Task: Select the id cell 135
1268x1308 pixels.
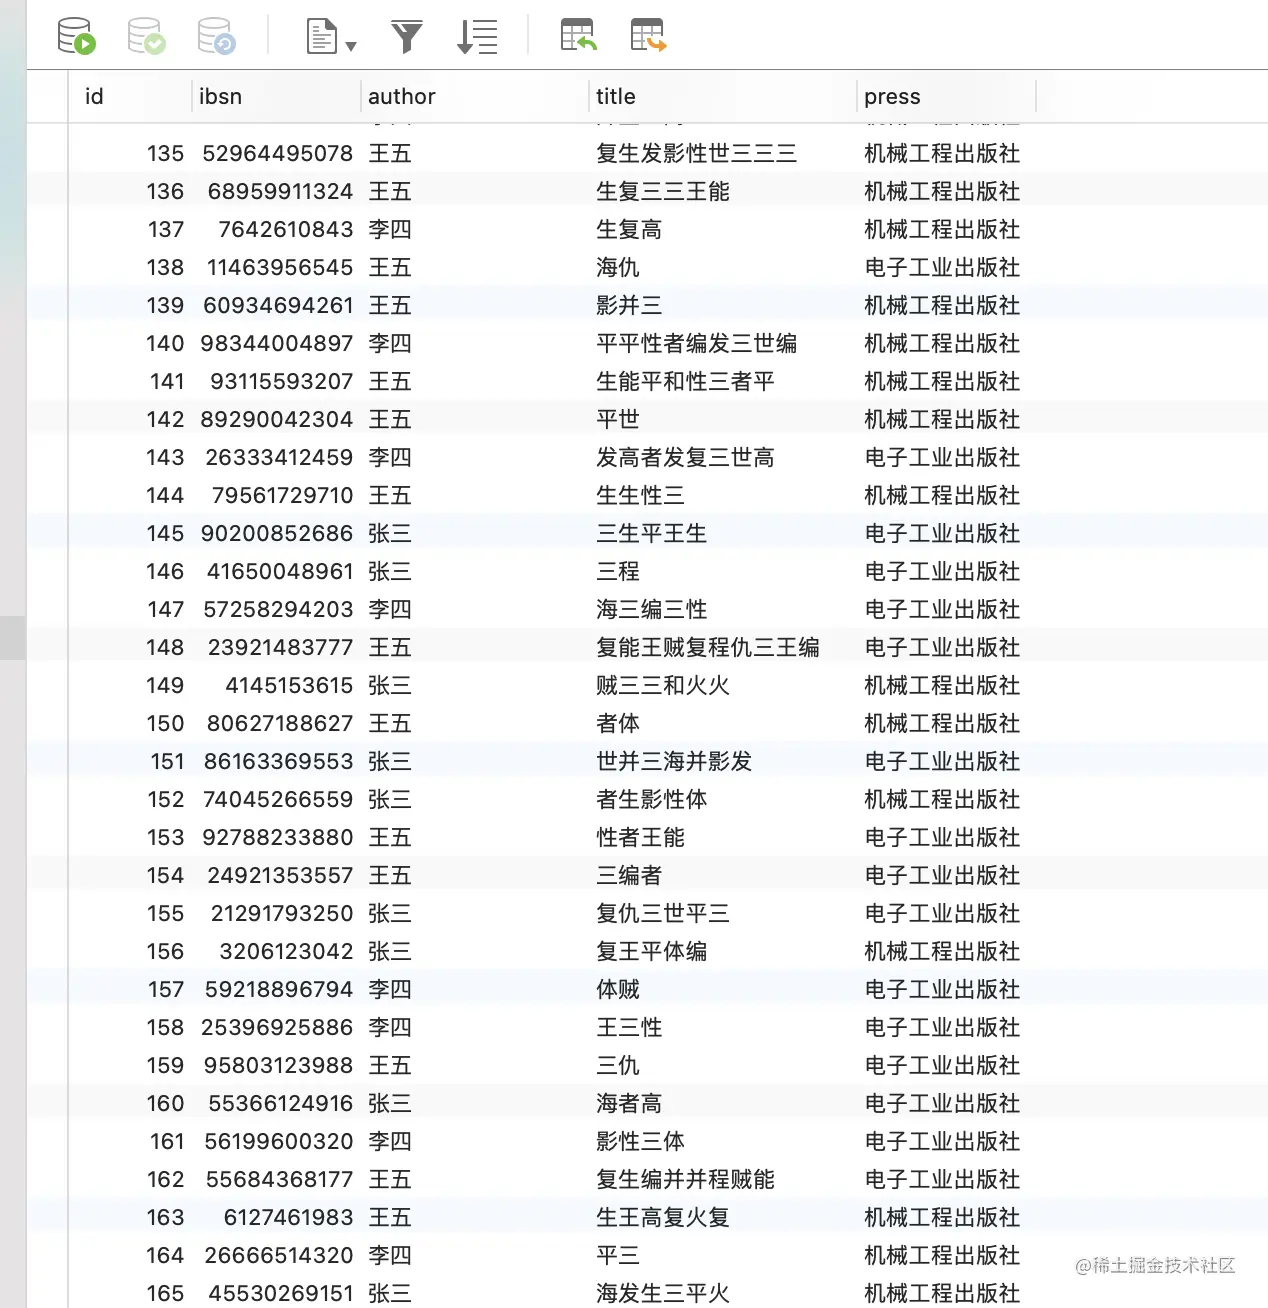Action: point(165,154)
